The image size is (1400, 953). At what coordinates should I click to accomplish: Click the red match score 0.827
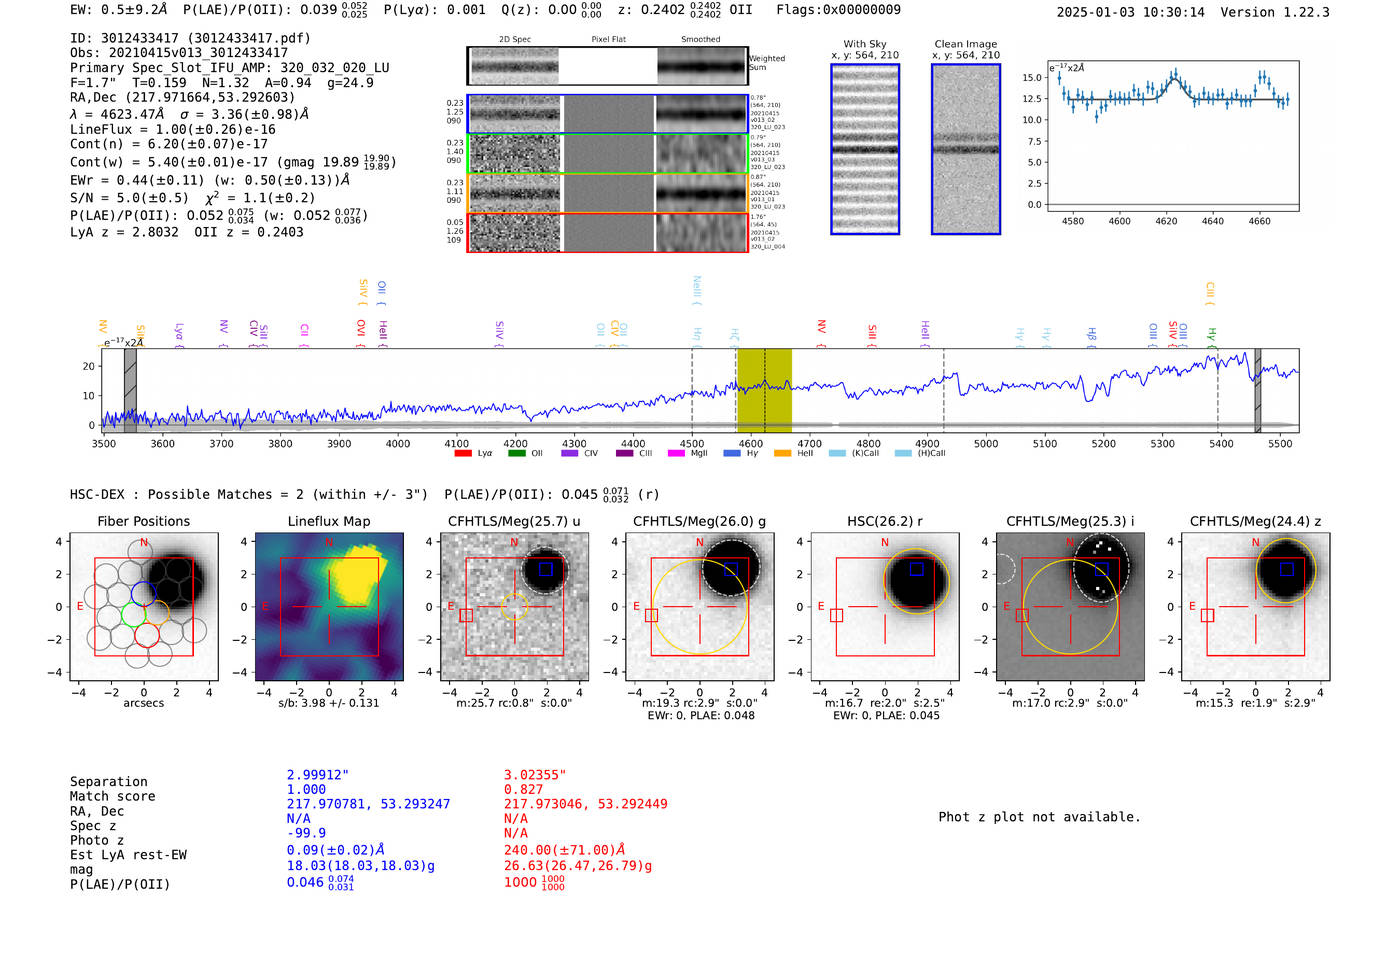(x=524, y=789)
